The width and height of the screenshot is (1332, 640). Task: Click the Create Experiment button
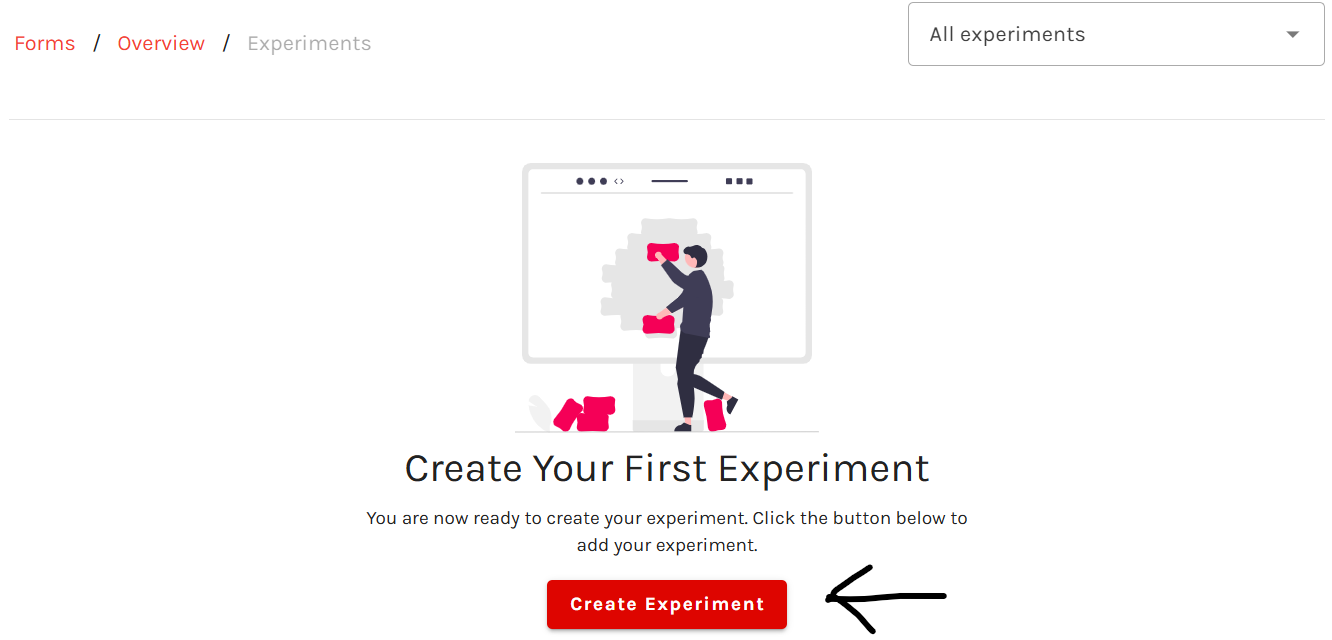[x=666, y=604]
